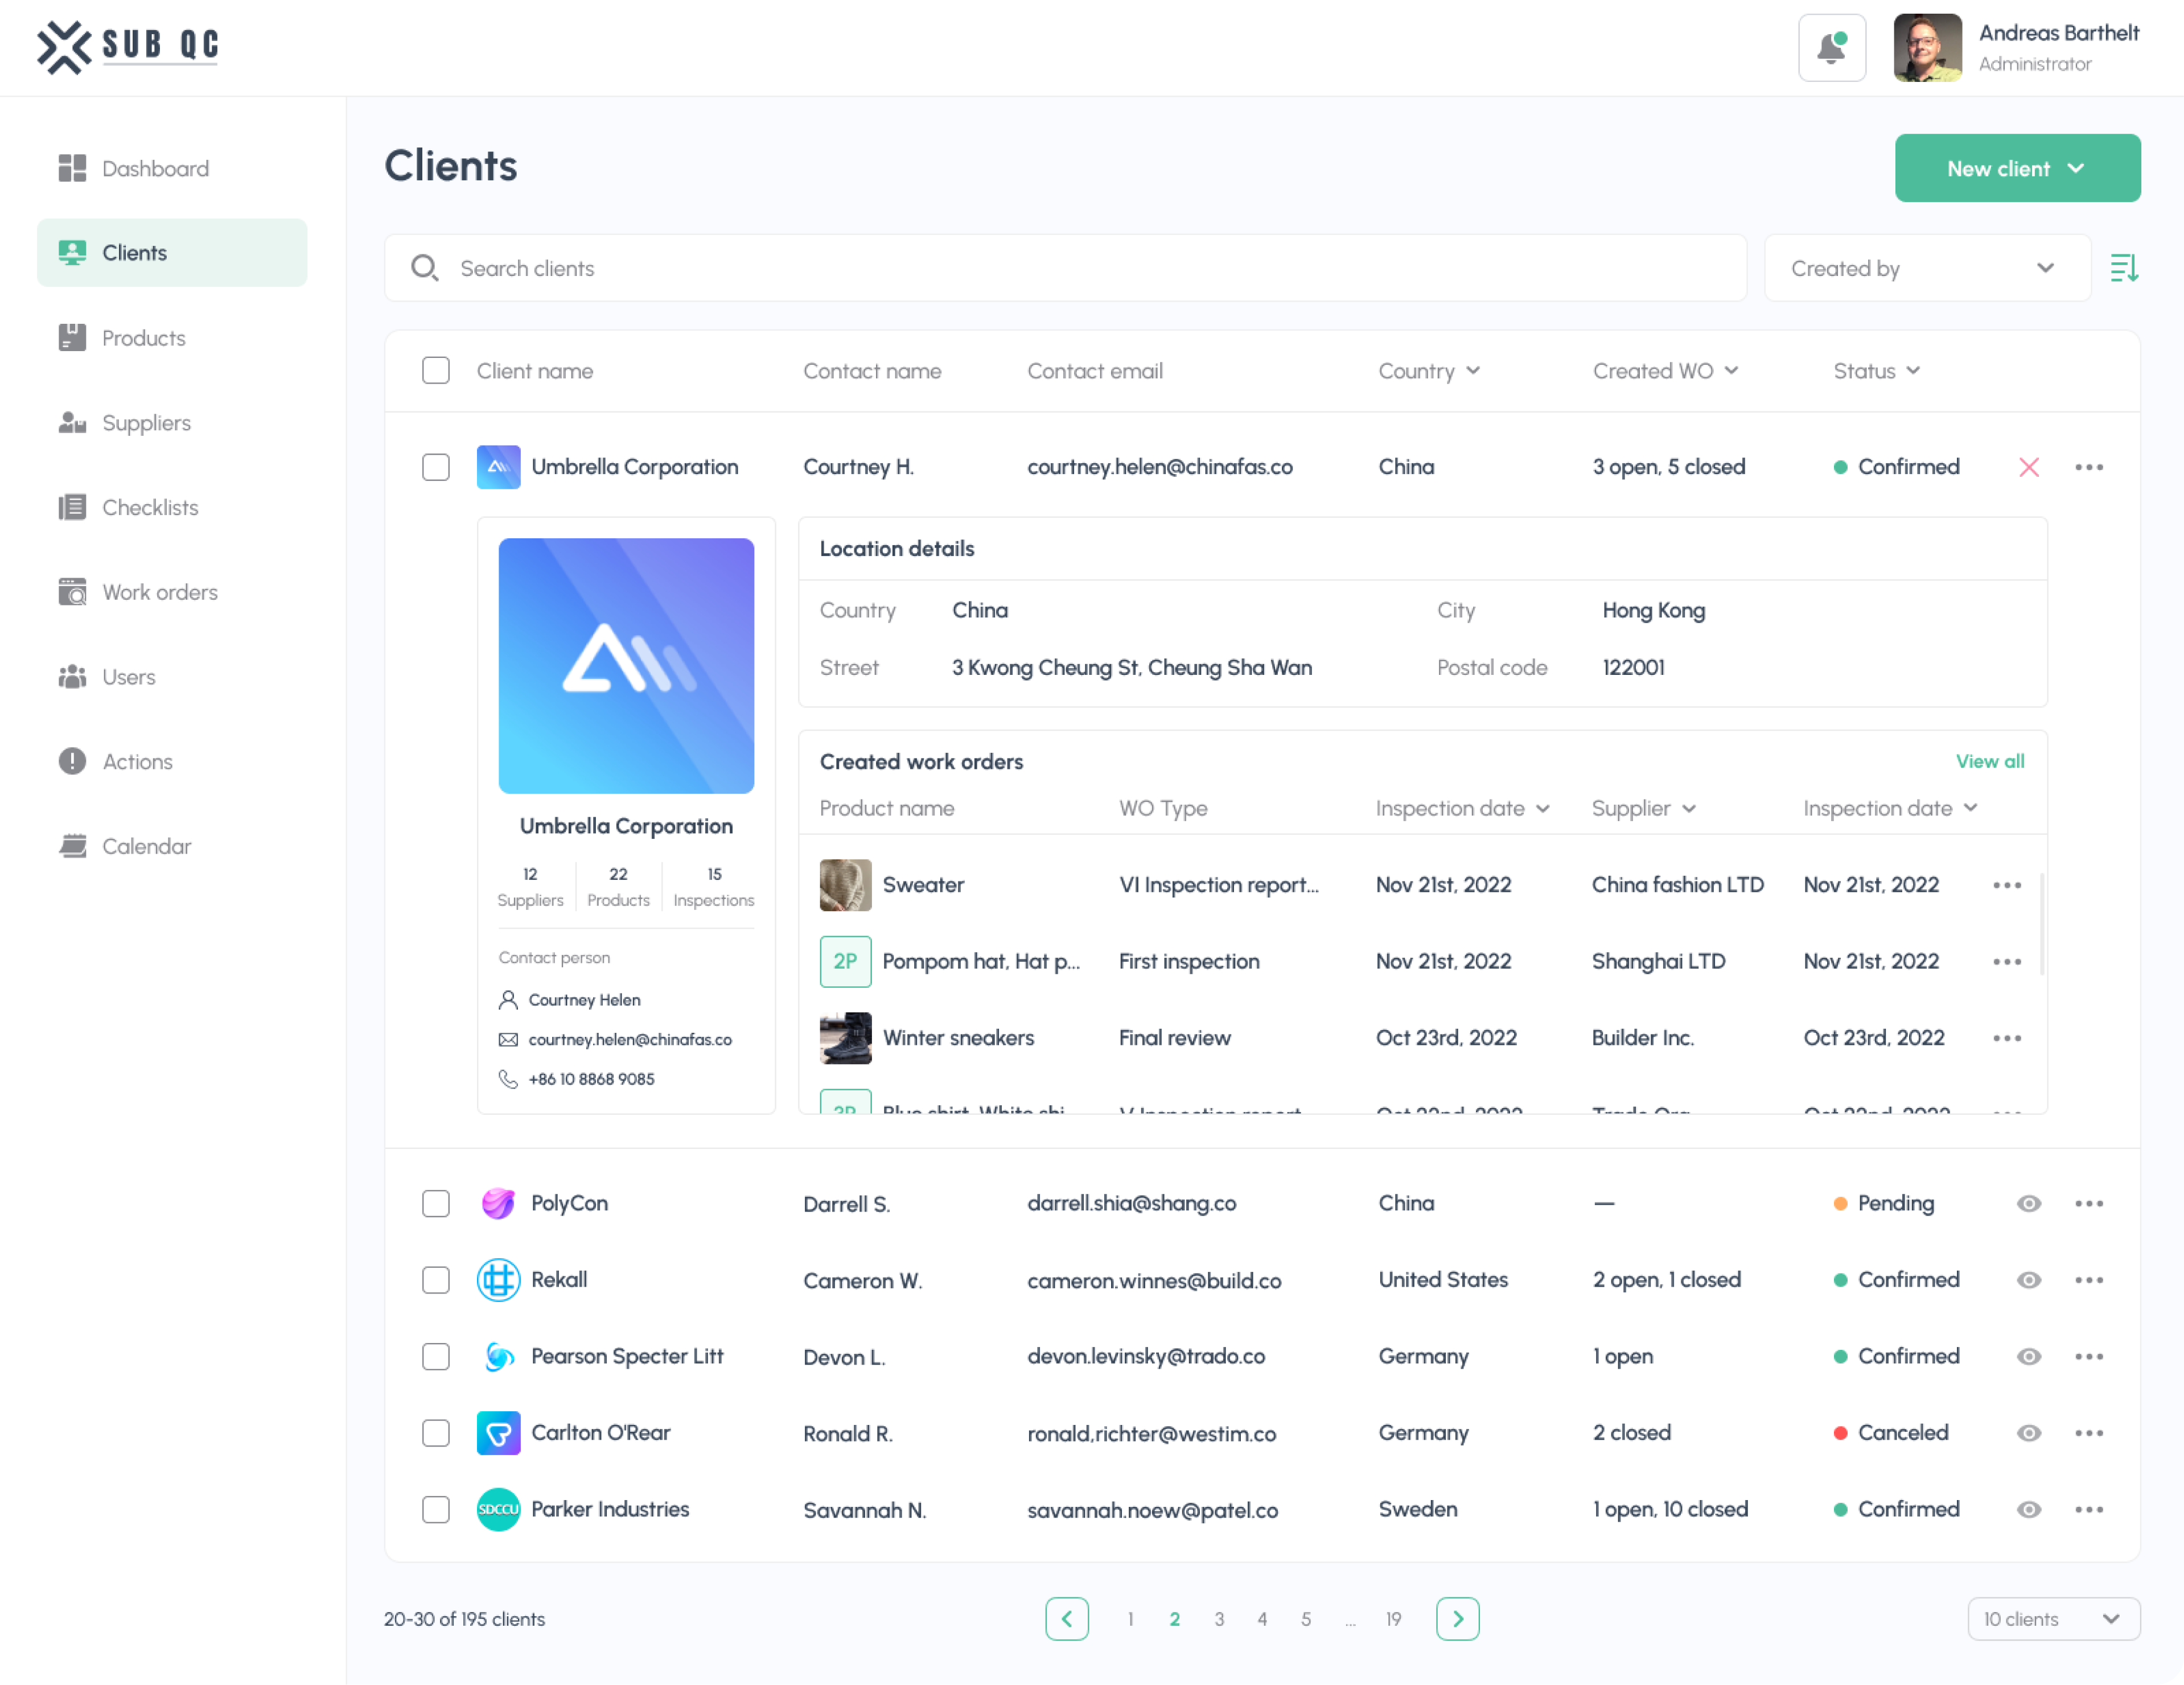Image resolution: width=2184 pixels, height=1685 pixels.
Task: Click the New client button
Action: tap(2016, 168)
